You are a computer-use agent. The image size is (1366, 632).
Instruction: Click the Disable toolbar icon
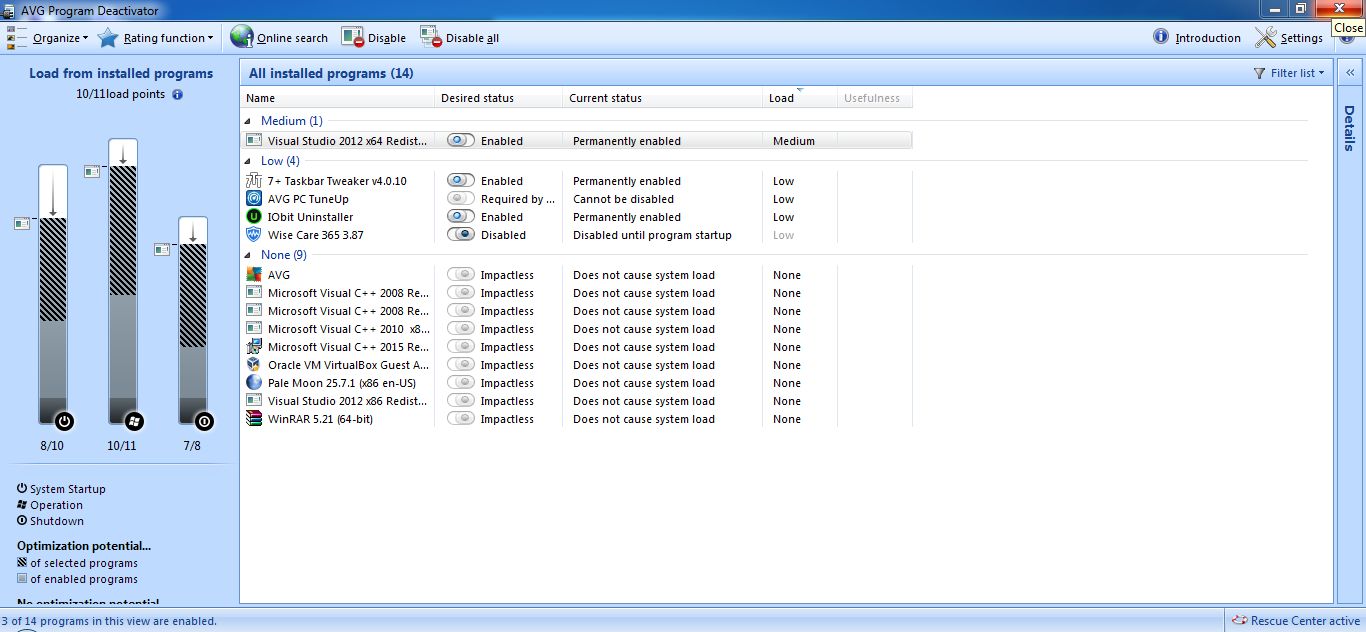(352, 37)
